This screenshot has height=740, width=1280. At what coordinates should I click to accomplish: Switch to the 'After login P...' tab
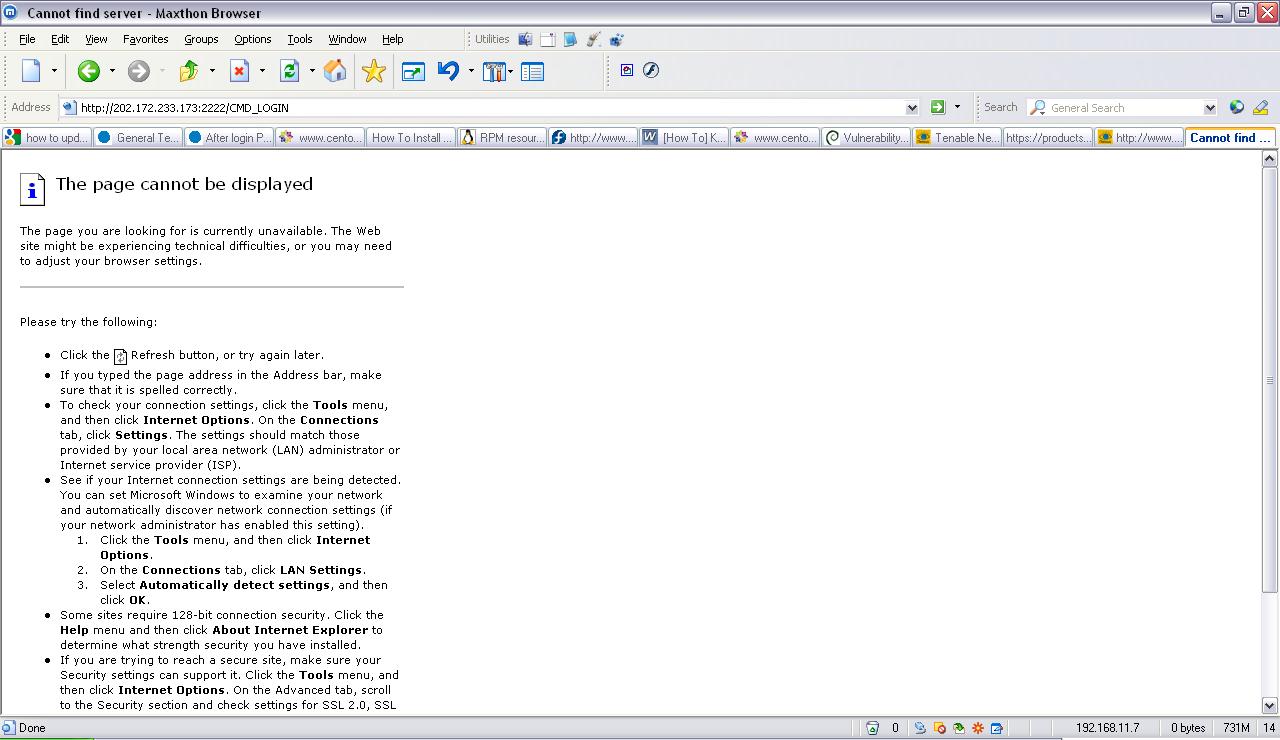click(x=229, y=138)
